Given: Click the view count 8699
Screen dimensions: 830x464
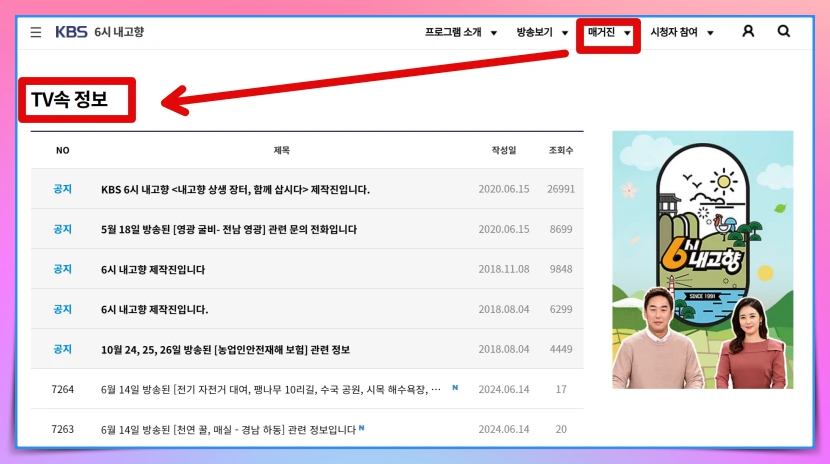Looking at the screenshot, I should coord(561,229).
